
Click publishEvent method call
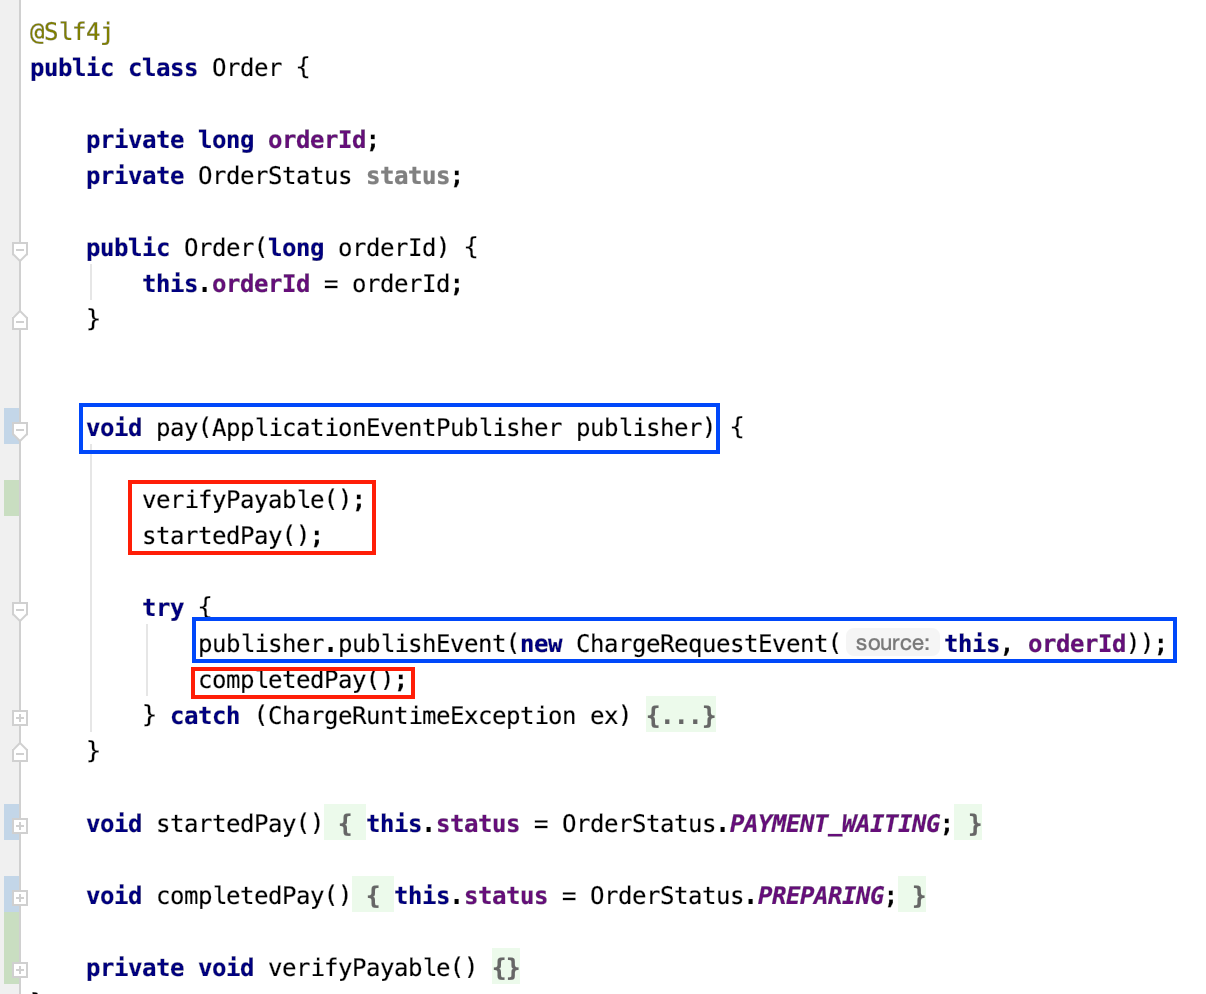(x=423, y=644)
